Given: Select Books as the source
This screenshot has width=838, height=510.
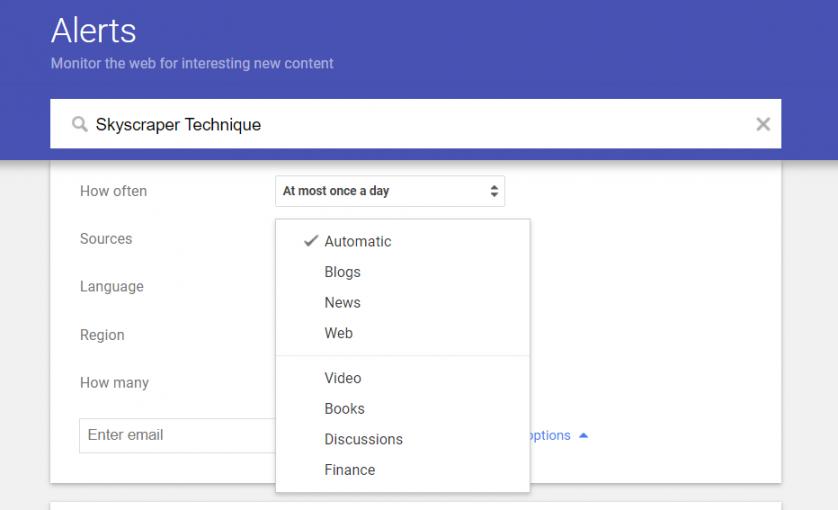Looking at the screenshot, I should coord(344,409).
